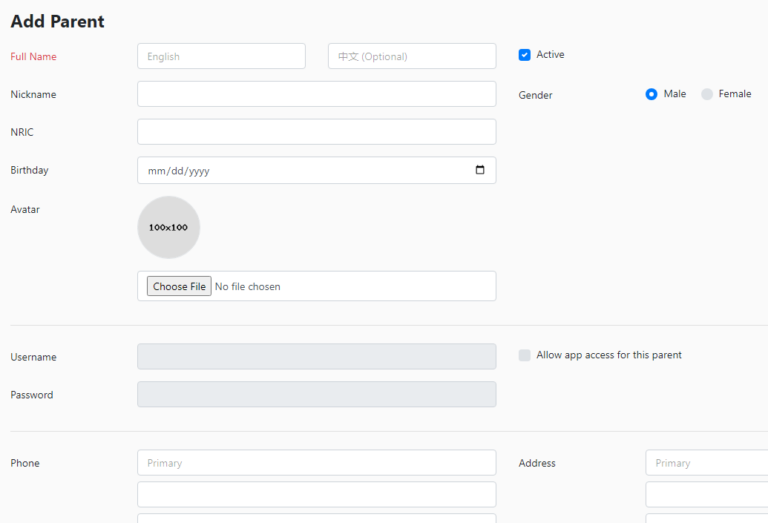Focus the Primary phone number field
This screenshot has width=768, height=523.
(316, 462)
